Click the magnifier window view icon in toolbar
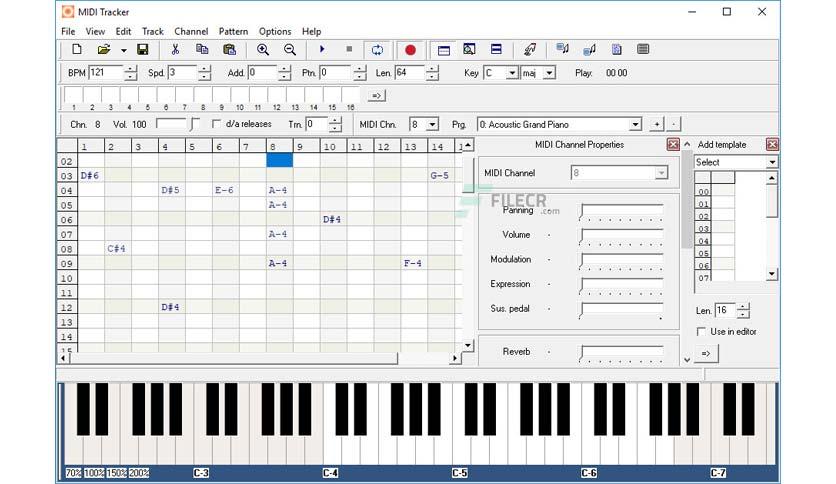This screenshot has width=836, height=484. tap(469, 50)
